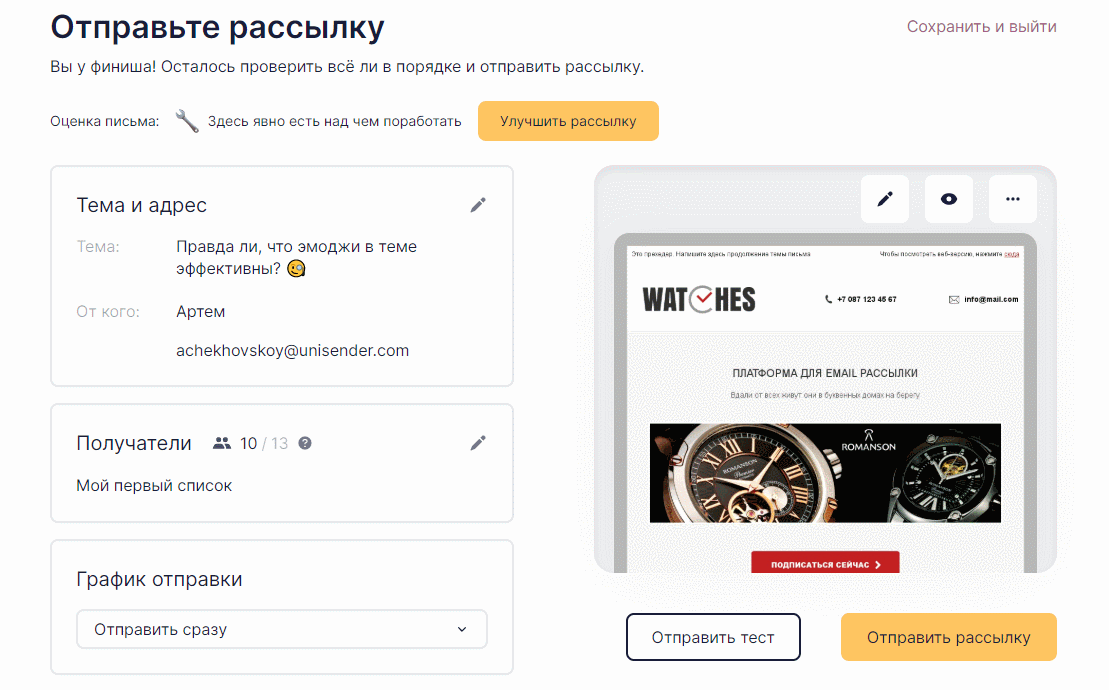Open the three-dots more options menu
This screenshot has width=1109, height=690.
click(1013, 199)
